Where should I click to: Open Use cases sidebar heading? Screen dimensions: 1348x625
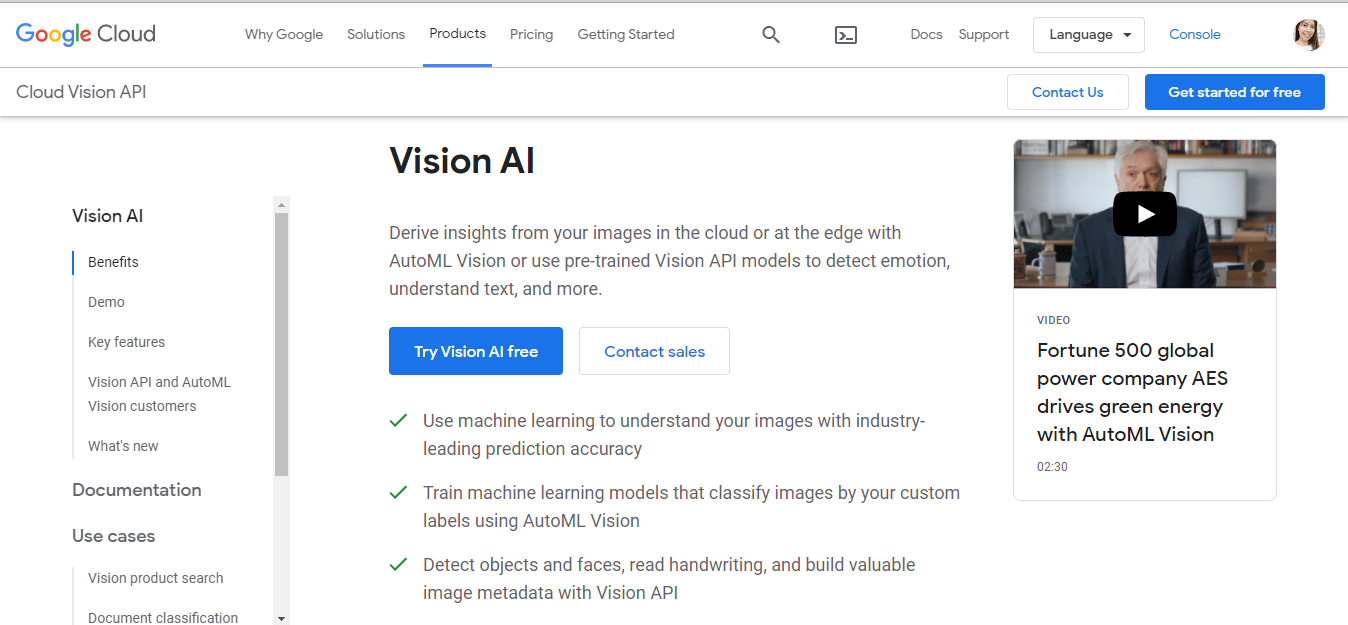114,536
